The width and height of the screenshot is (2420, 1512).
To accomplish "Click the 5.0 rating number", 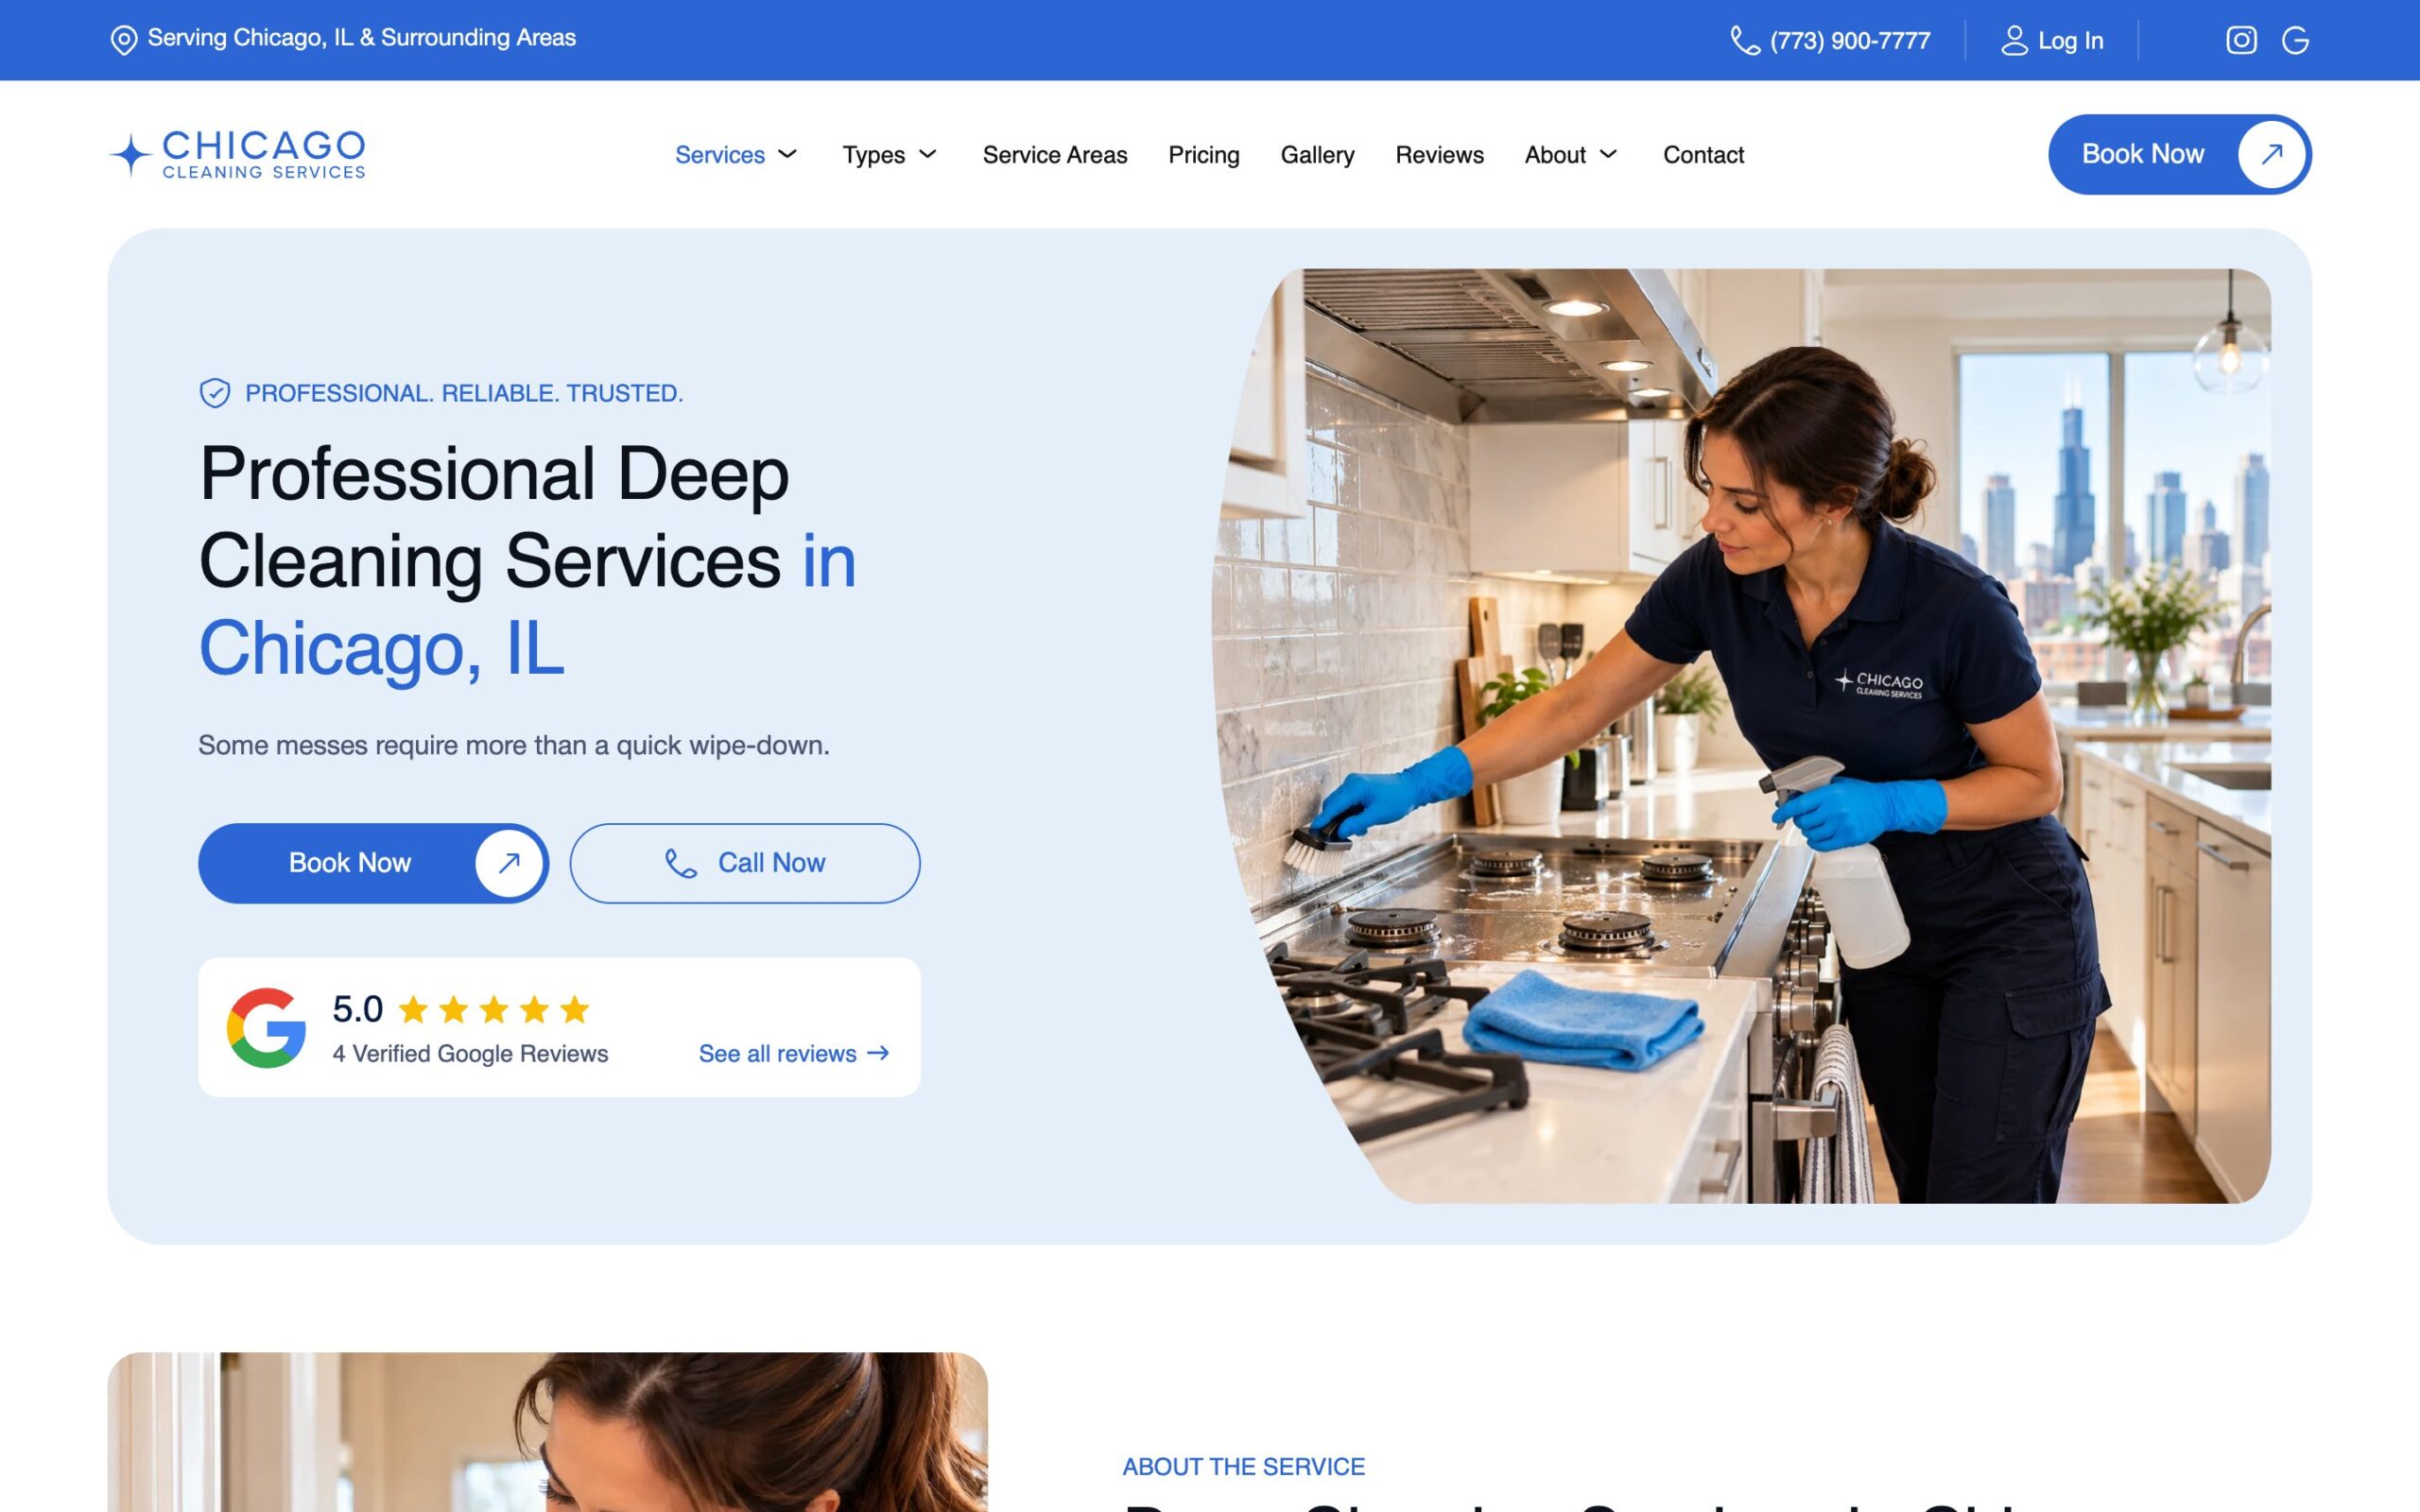I will (x=357, y=1009).
